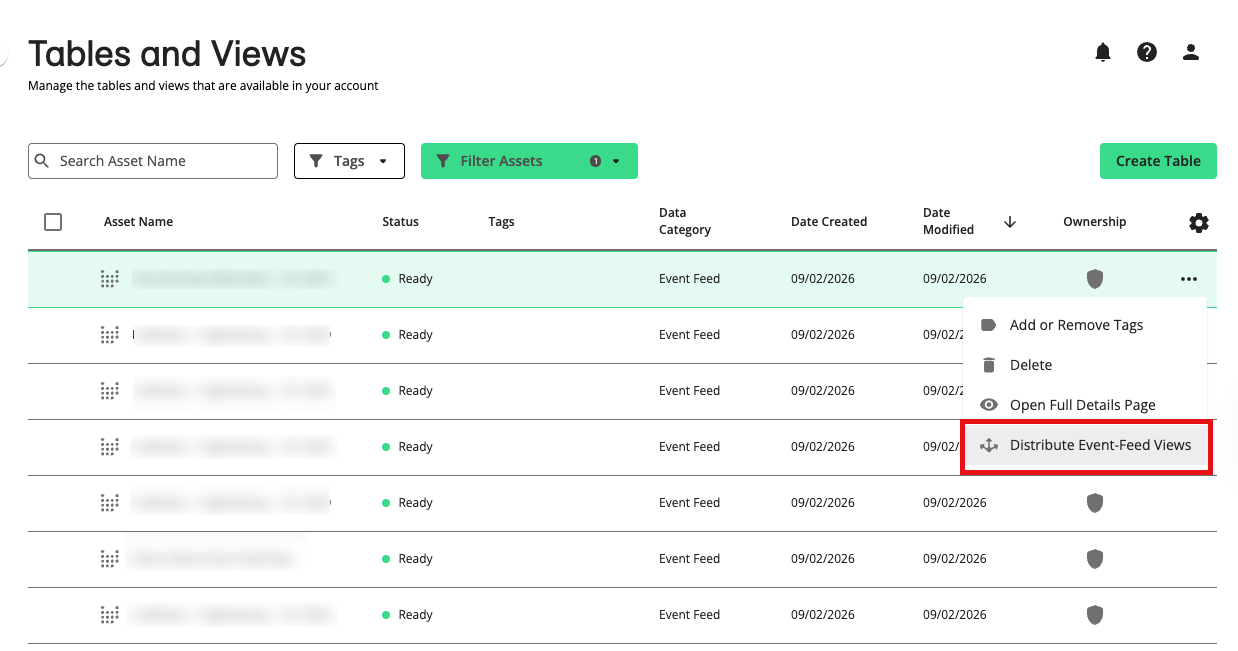Click ownership shield icon in first row

1095,279
